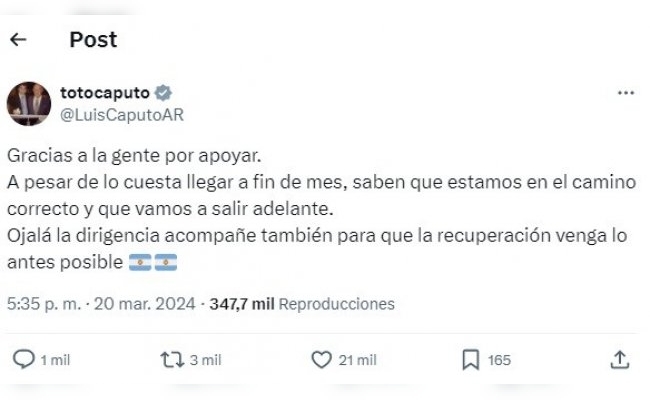Click the Post header title
The width and height of the screenshot is (650, 400).
coord(93,40)
